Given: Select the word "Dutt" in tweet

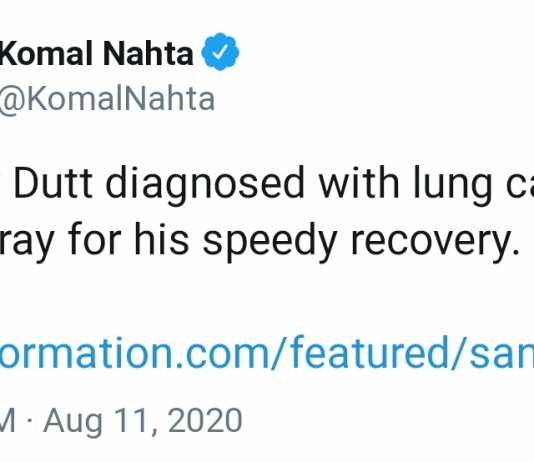Looking at the screenshot, I should (x=53, y=183).
